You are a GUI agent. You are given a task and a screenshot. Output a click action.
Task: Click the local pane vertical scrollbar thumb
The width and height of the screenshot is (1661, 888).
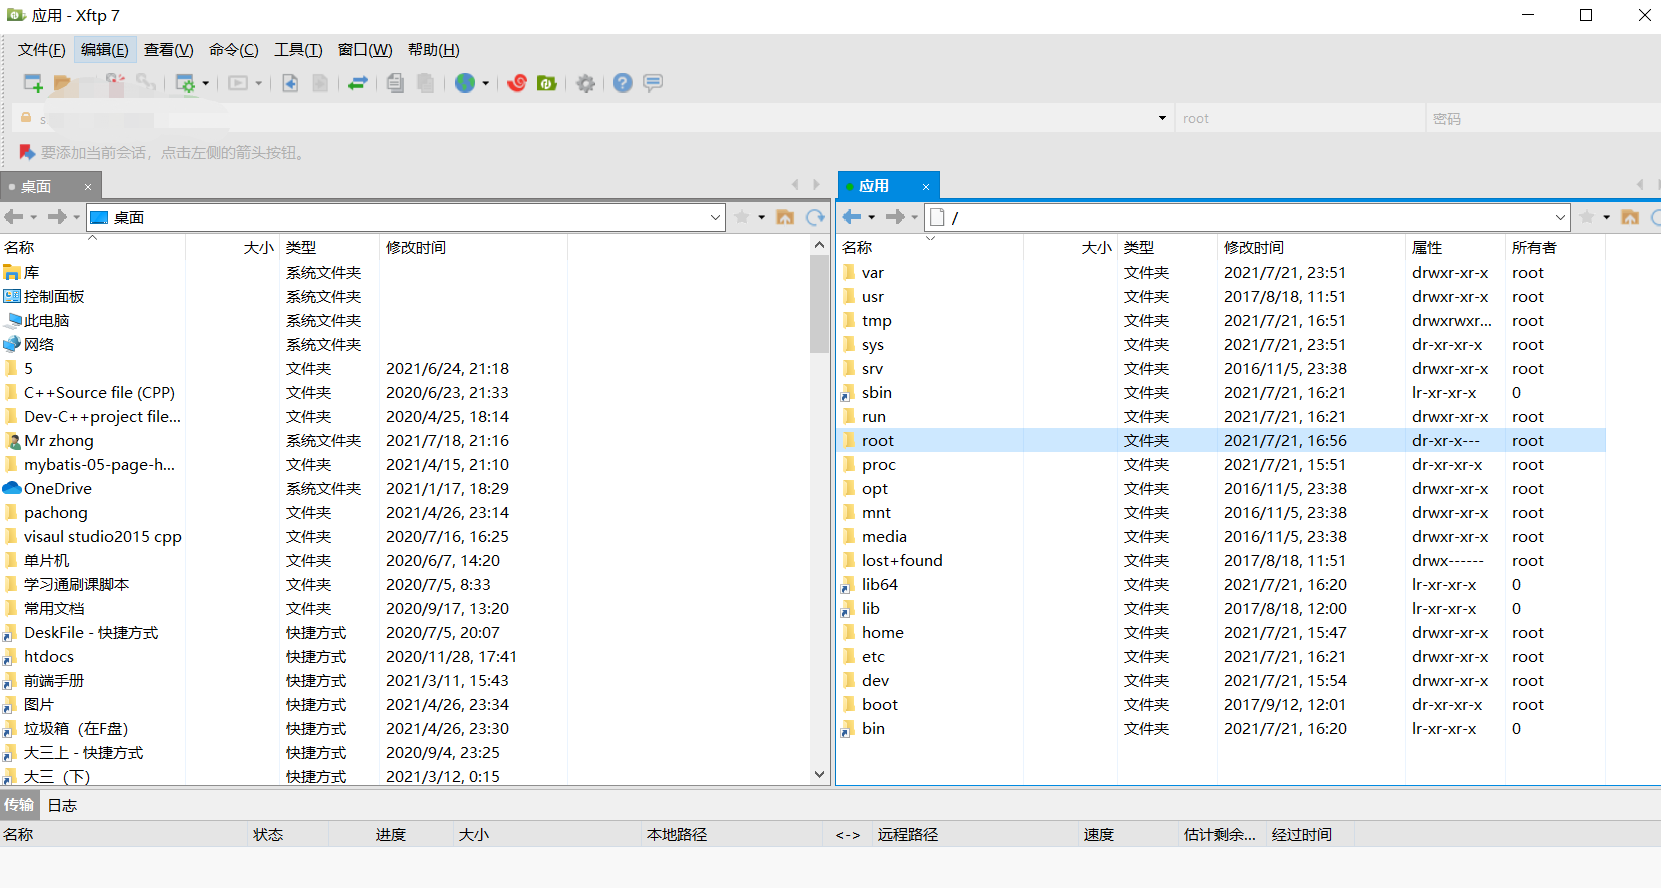tap(820, 303)
